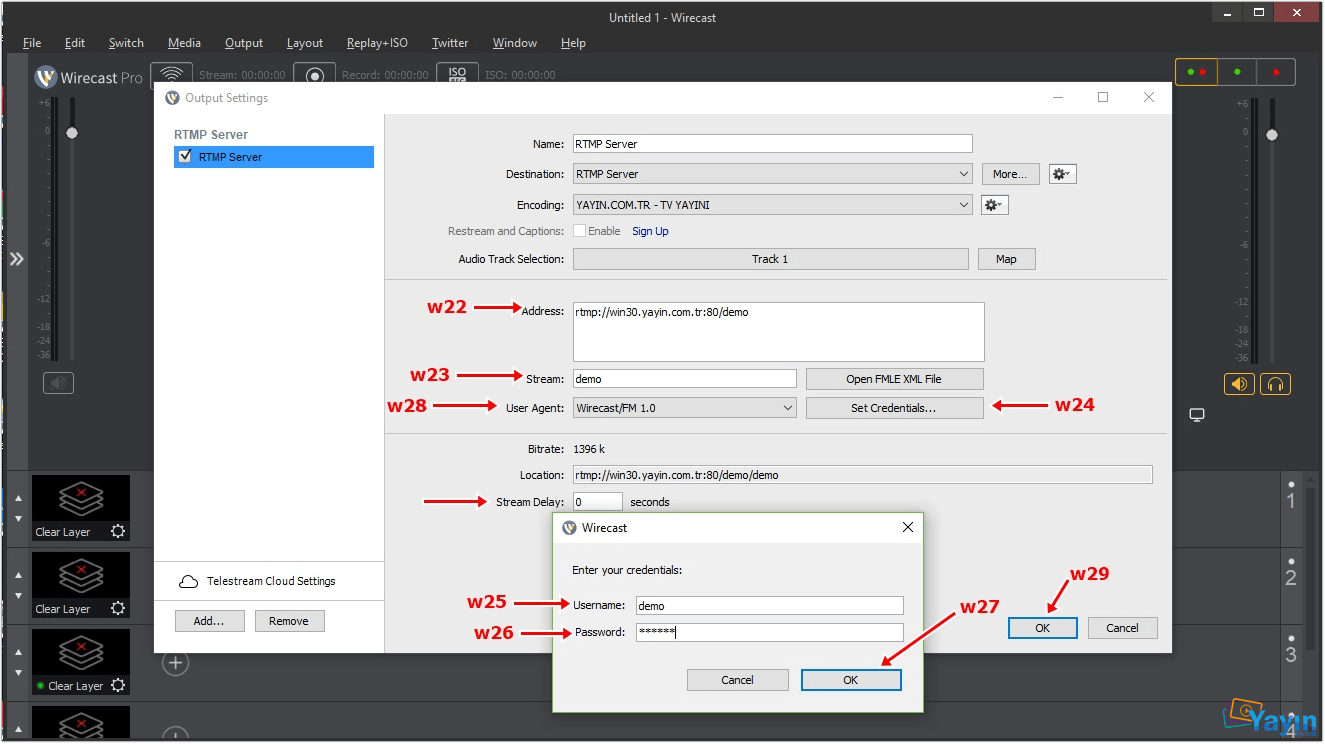This screenshot has width=1325, height=744.
Task: Toggle the headphones monitor icon
Action: pyautogui.click(x=1275, y=384)
